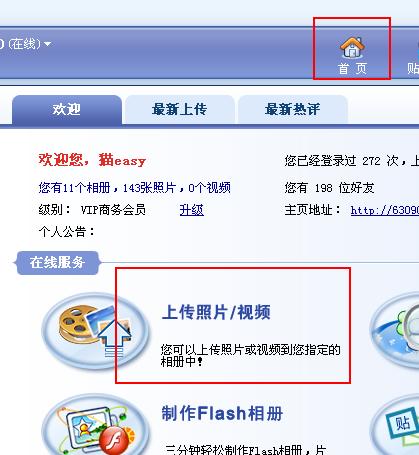The image size is (419, 455).
Task: Open the partly visible 贴 item in the navigation bar
Action: [x=413, y=69]
